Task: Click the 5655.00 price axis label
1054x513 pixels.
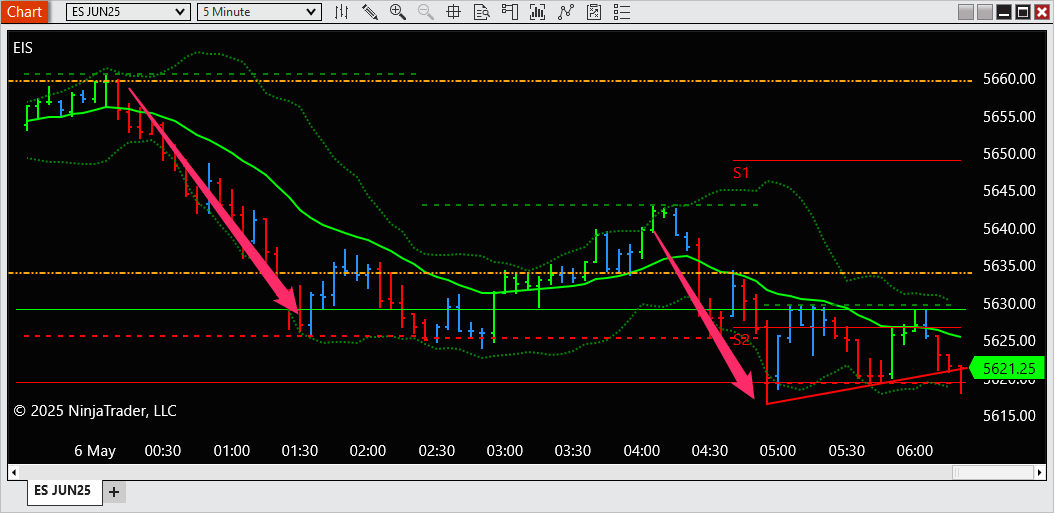Action: (x=1008, y=116)
